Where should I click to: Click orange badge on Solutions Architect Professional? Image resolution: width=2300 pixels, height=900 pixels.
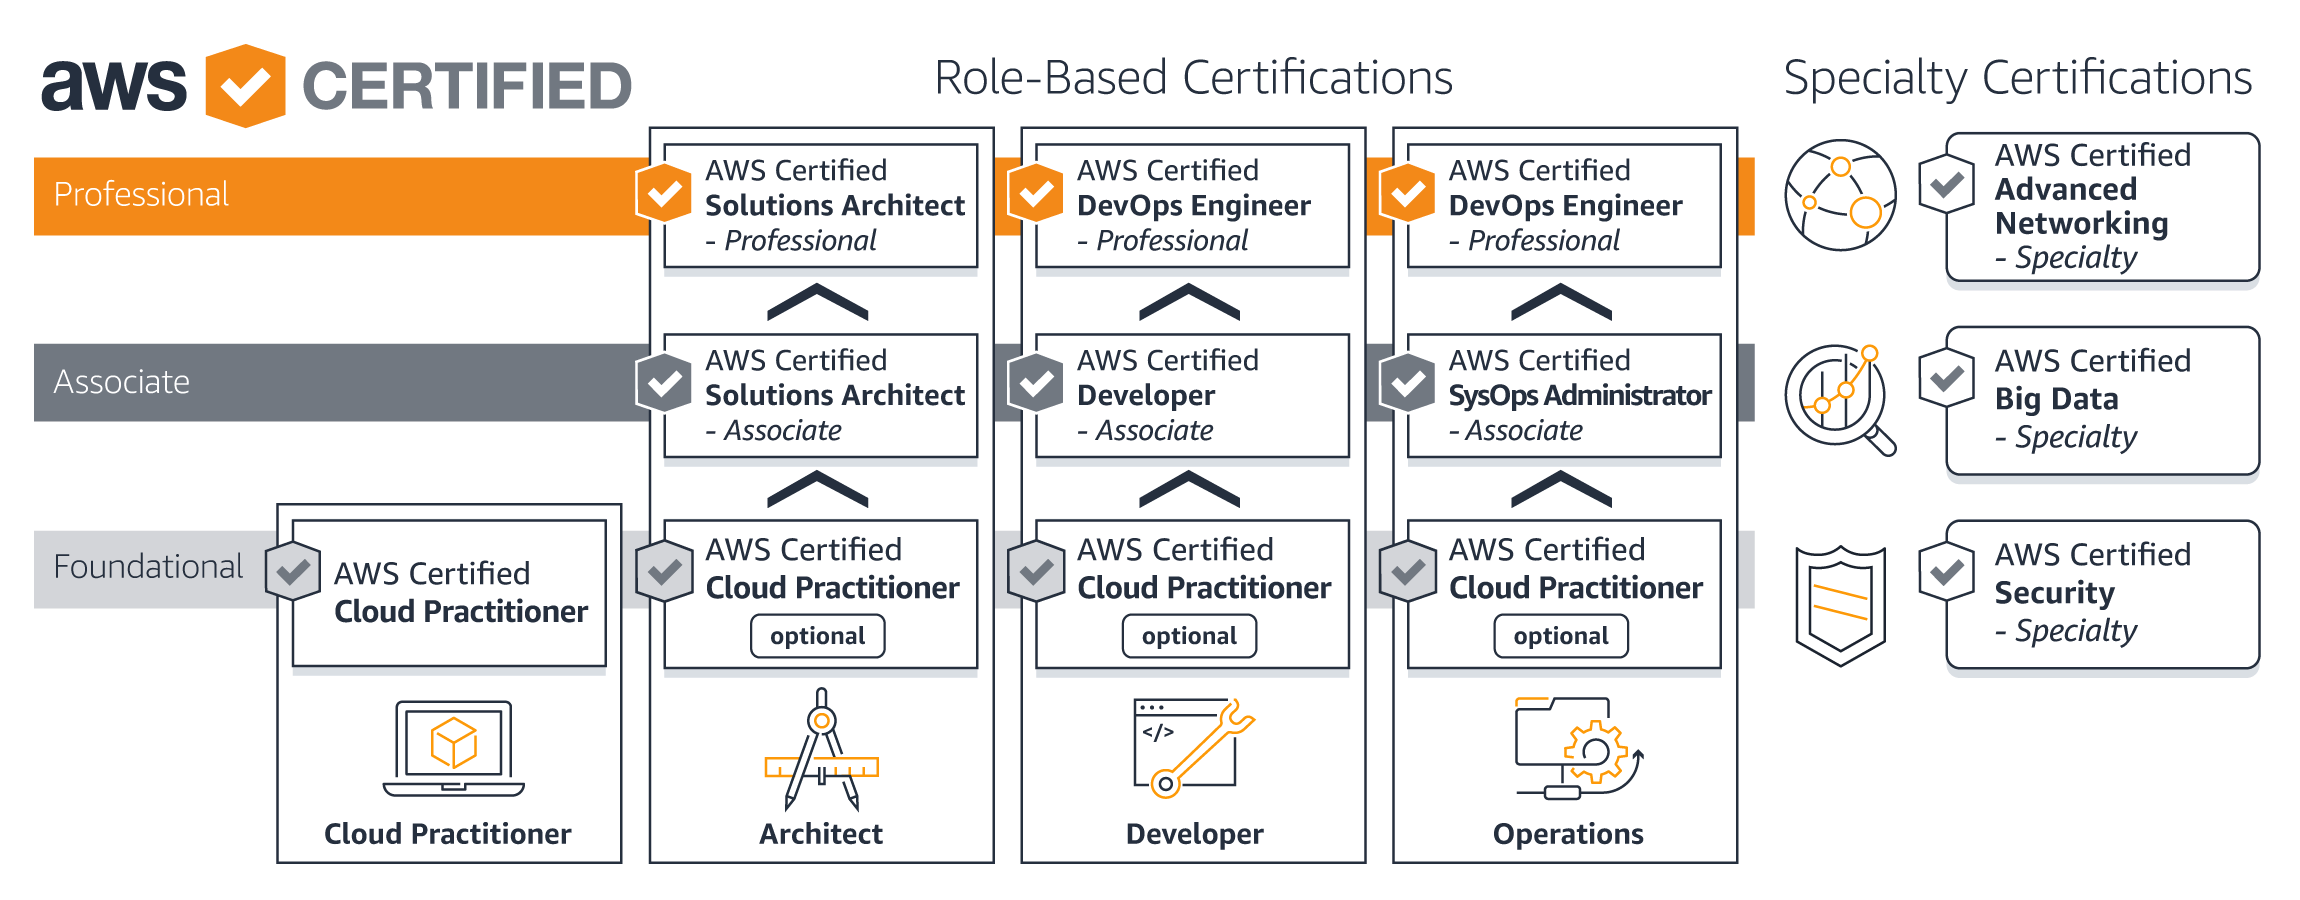point(664,193)
